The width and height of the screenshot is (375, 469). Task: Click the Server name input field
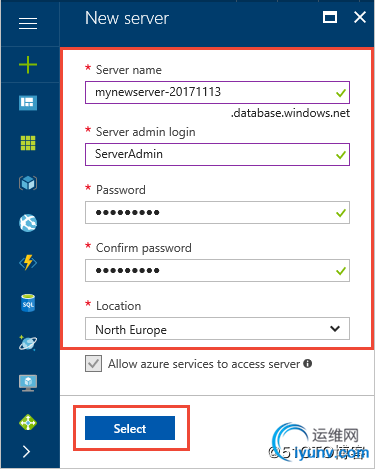coord(217,92)
